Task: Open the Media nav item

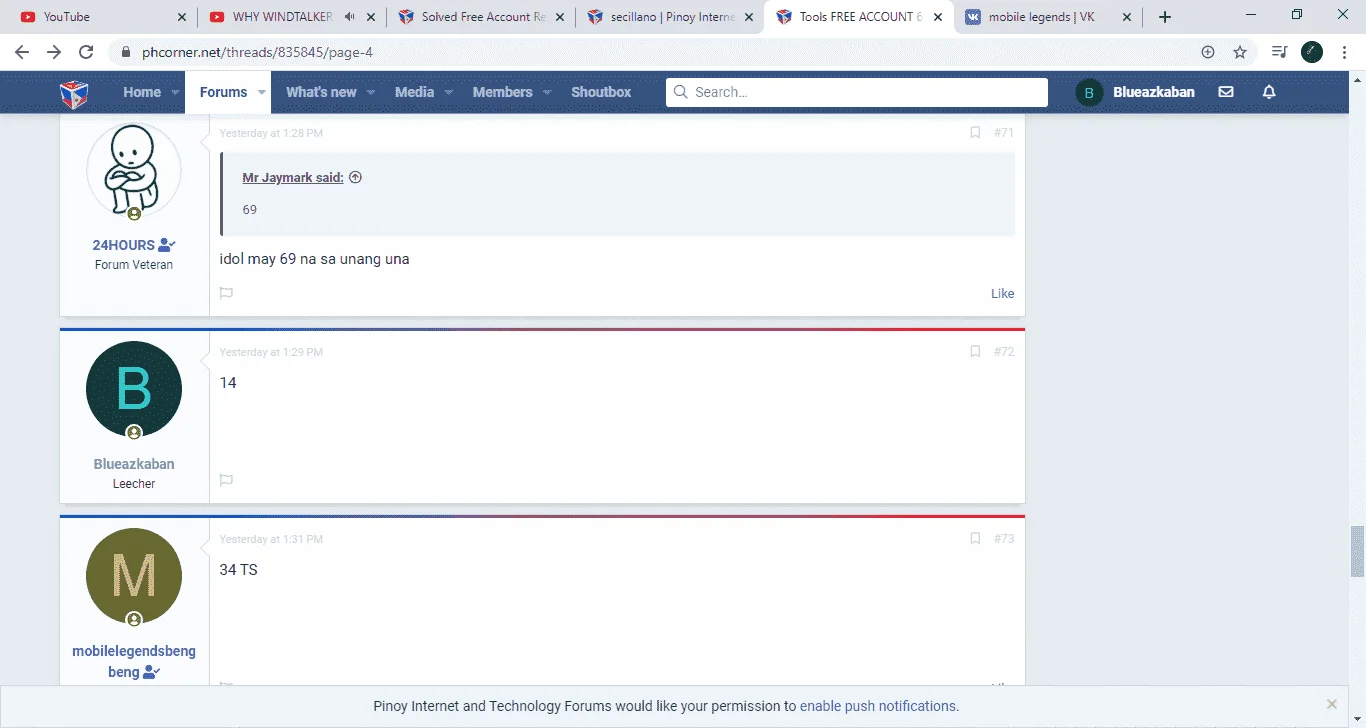Action: tap(414, 92)
